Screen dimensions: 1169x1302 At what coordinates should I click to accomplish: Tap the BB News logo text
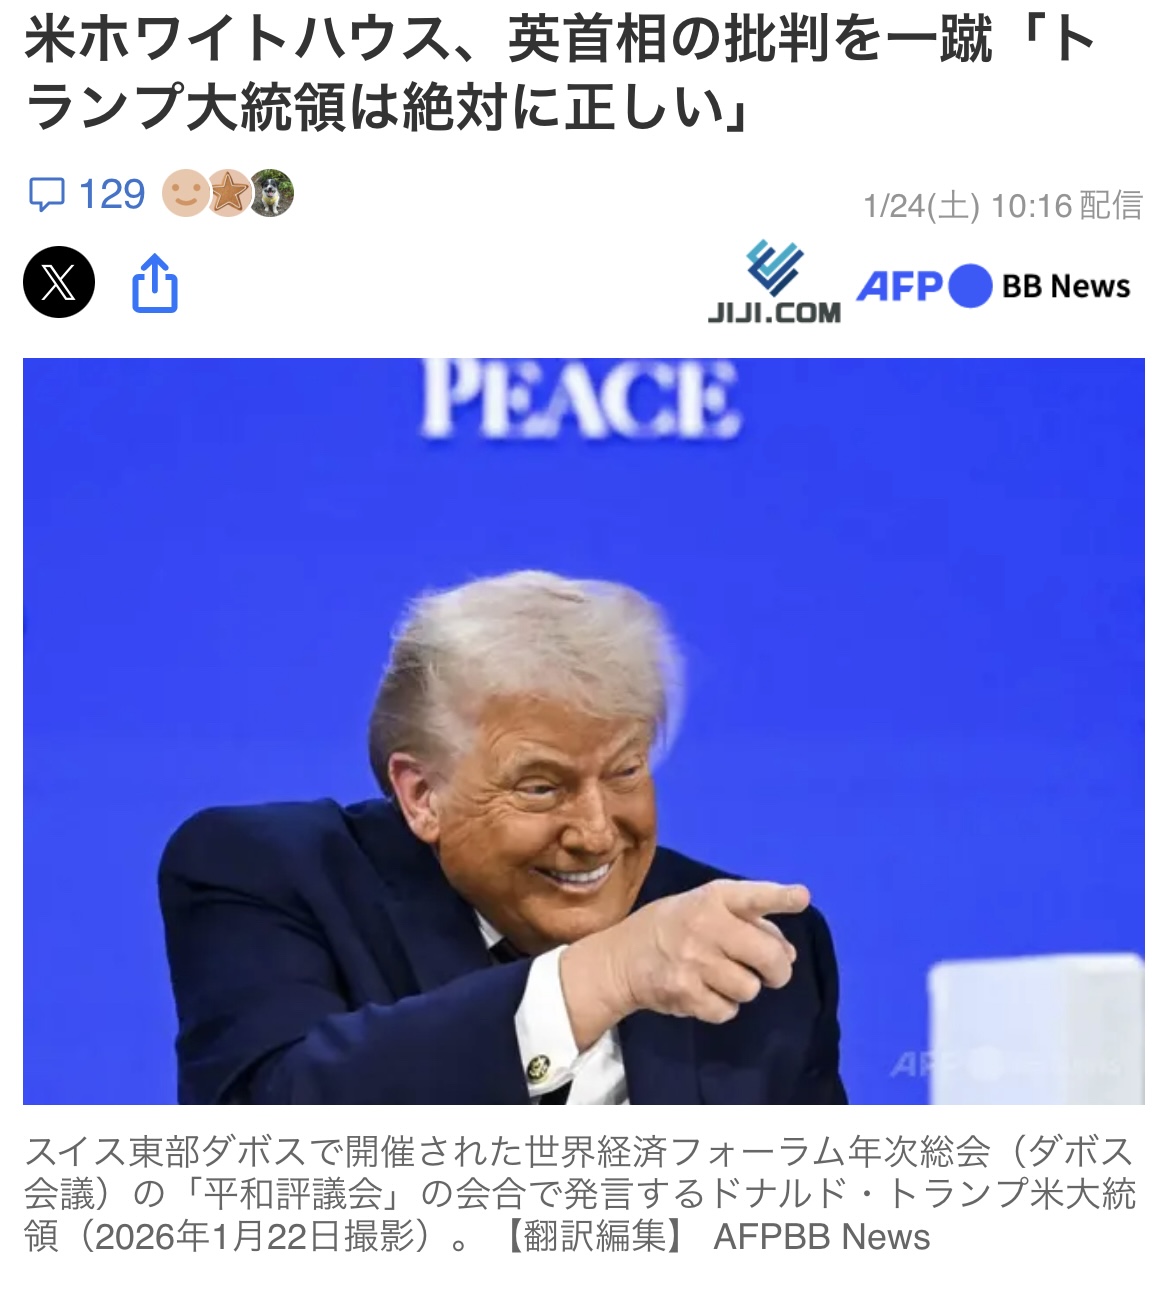pos(1066,287)
